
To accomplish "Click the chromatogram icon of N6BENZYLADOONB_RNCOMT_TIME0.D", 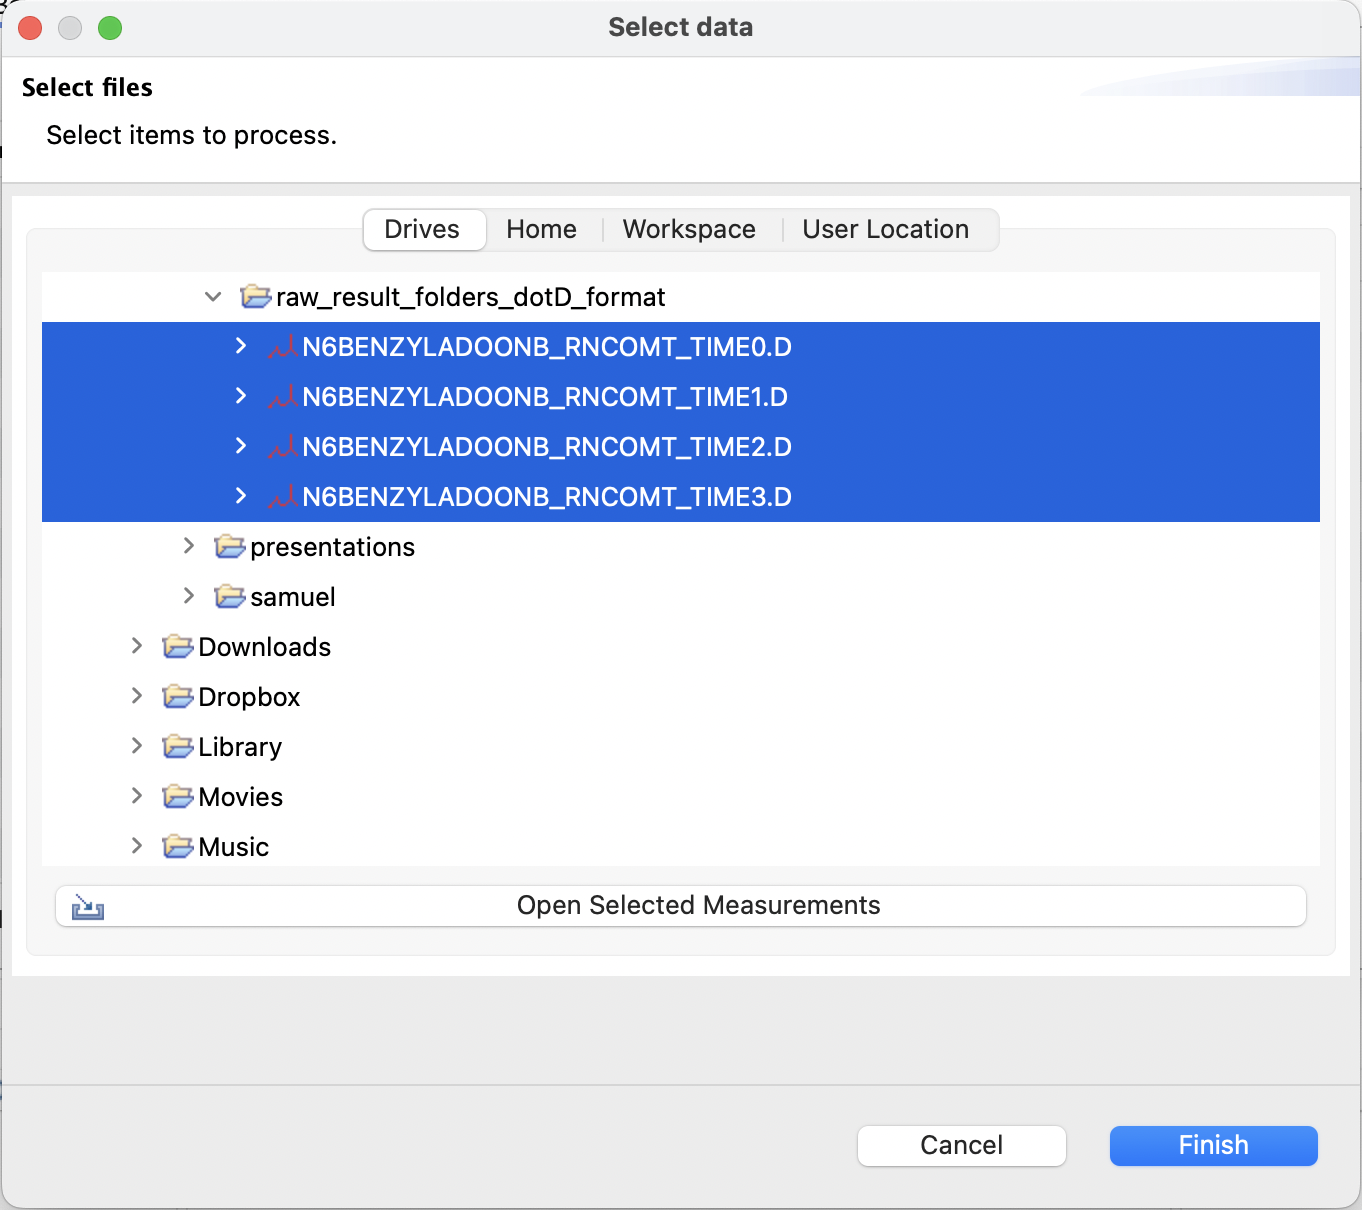I will [282, 347].
